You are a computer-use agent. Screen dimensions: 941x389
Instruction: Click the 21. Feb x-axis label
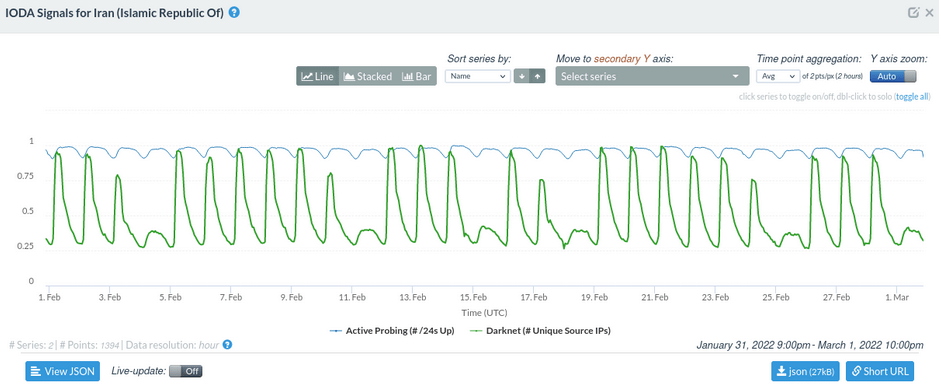(655, 297)
